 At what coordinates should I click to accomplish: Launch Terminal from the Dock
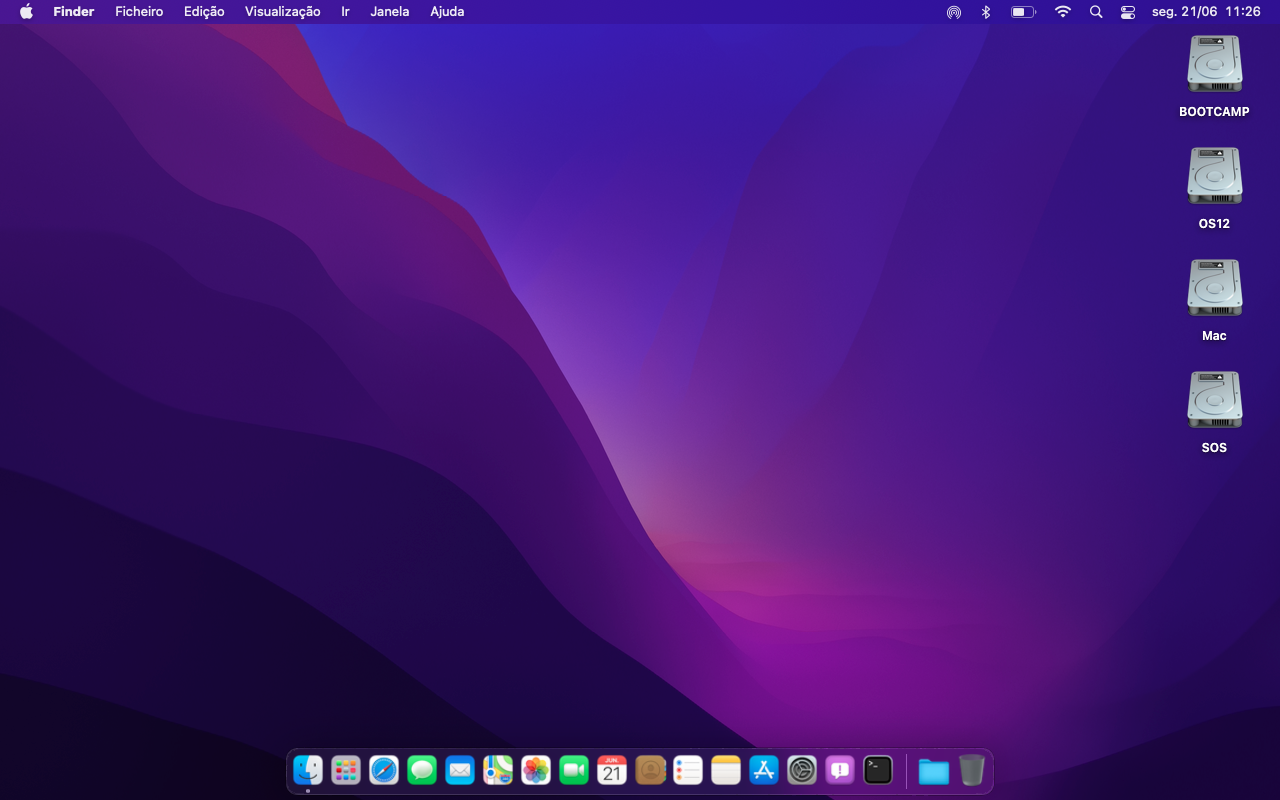coord(878,770)
